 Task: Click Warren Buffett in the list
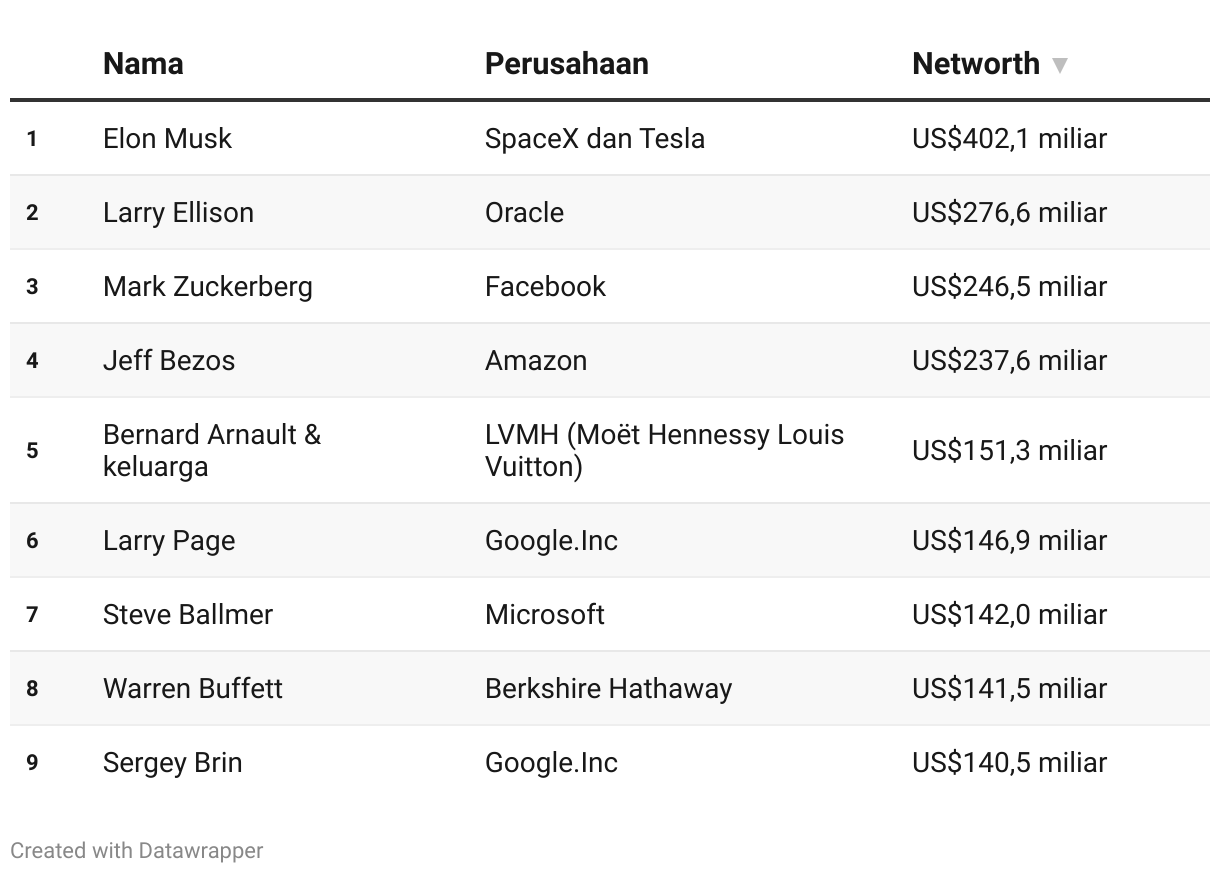193,688
